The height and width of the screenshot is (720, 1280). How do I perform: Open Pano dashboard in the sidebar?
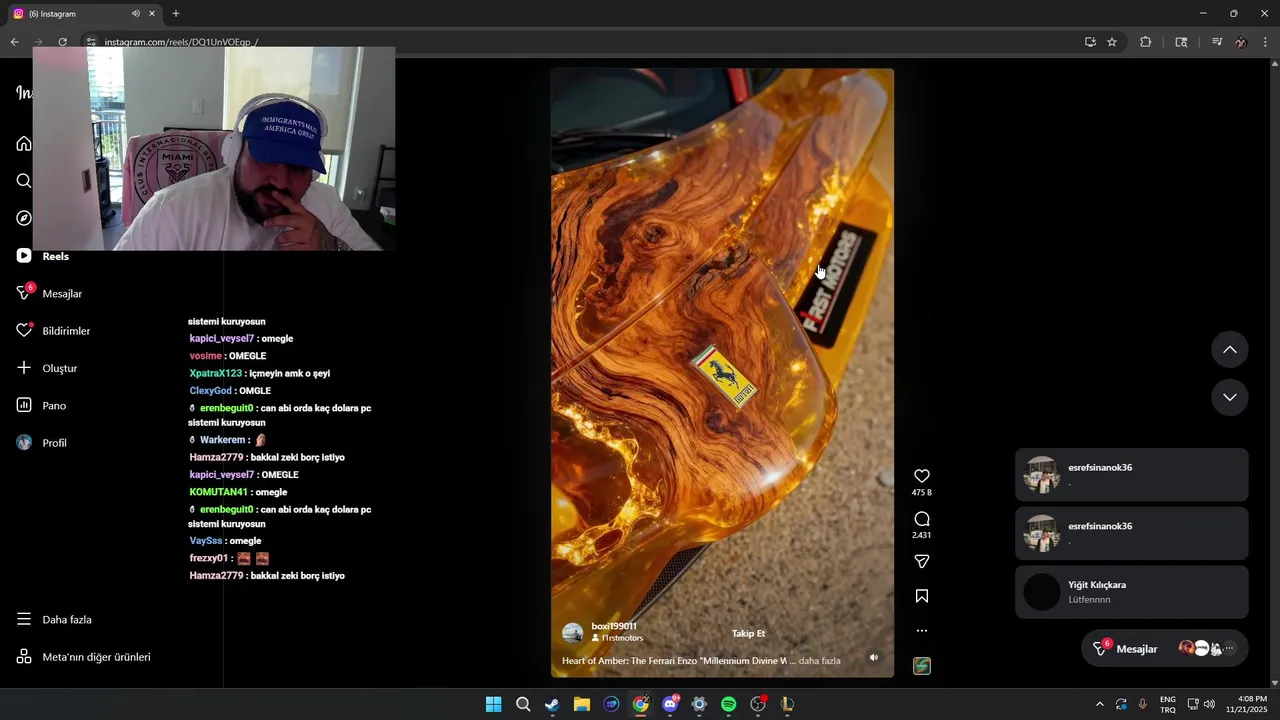click(x=42, y=405)
